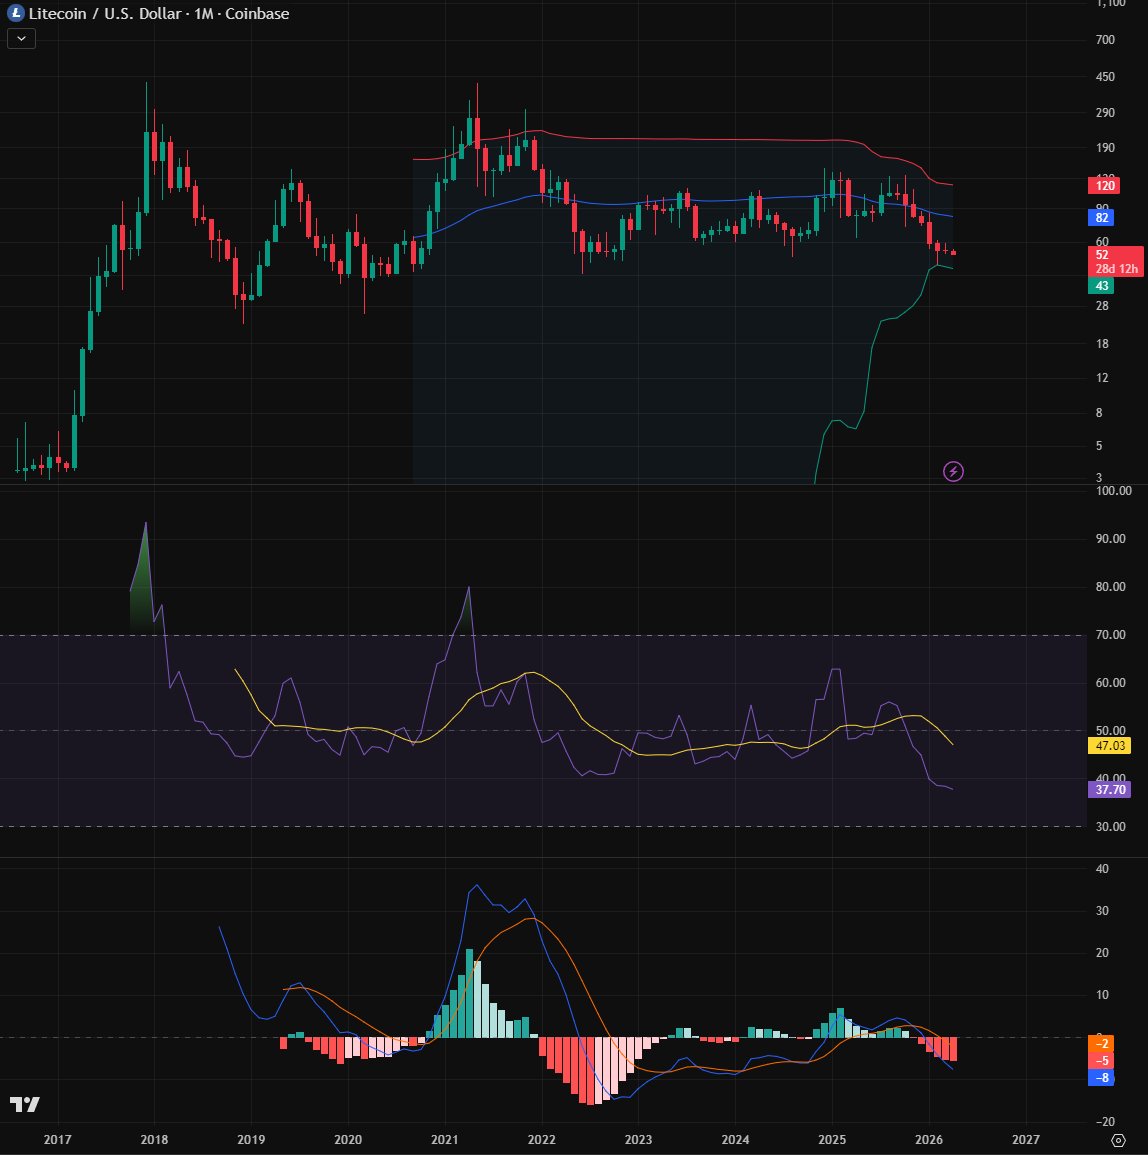Click the Litecoin coin logo icon
The height and width of the screenshot is (1155, 1148).
point(15,13)
